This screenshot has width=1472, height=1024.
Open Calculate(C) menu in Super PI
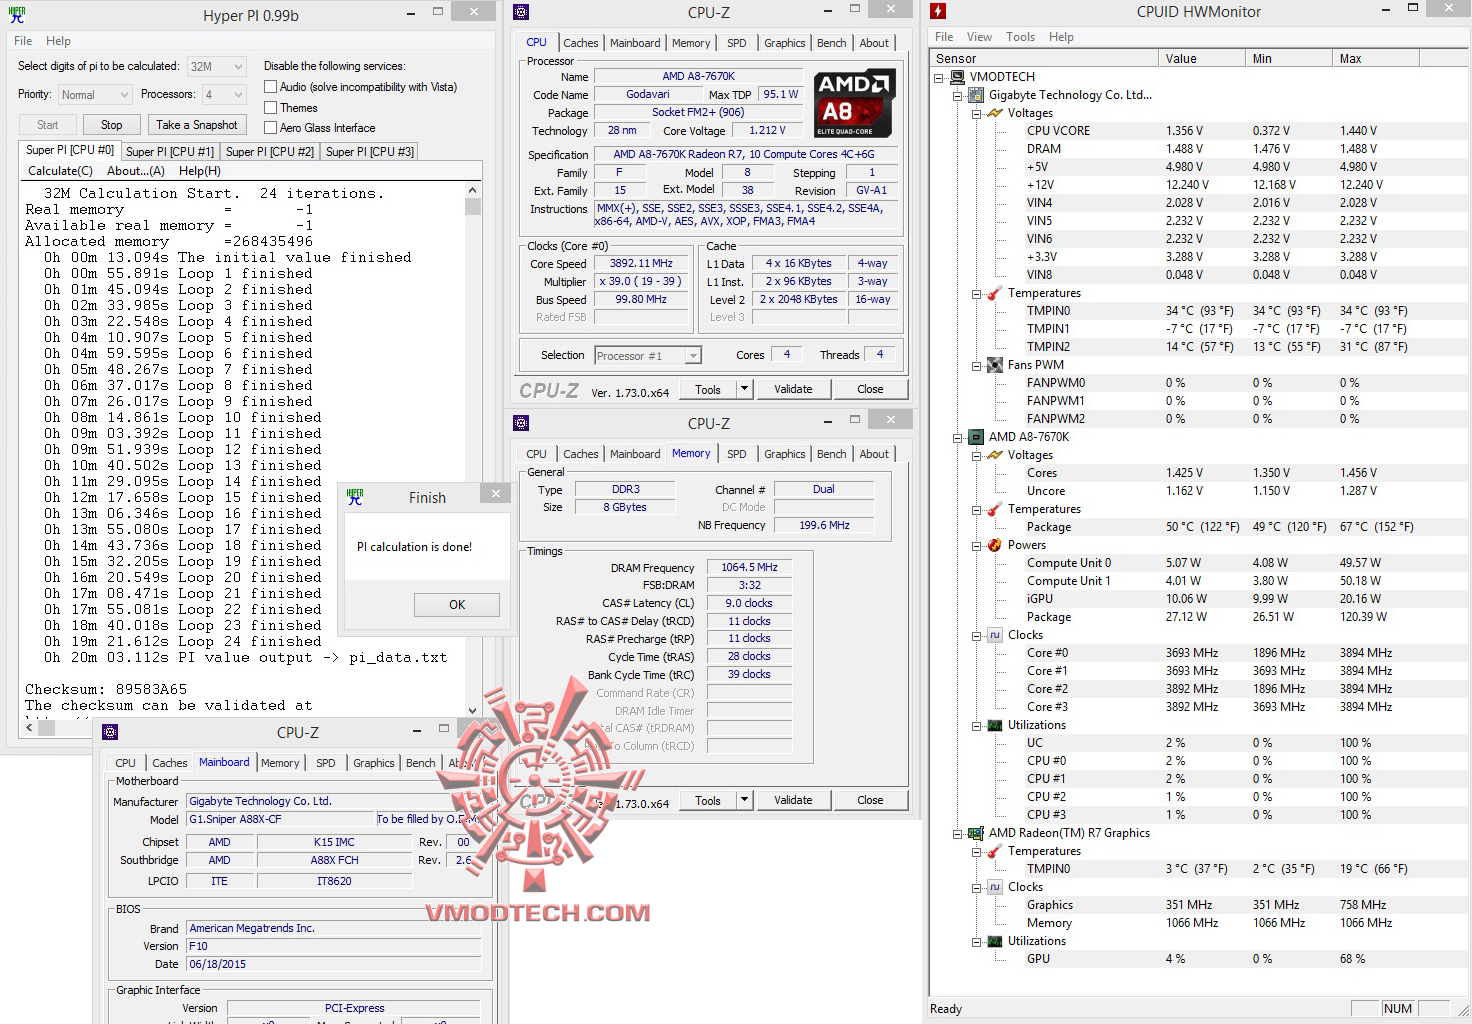tap(60, 171)
